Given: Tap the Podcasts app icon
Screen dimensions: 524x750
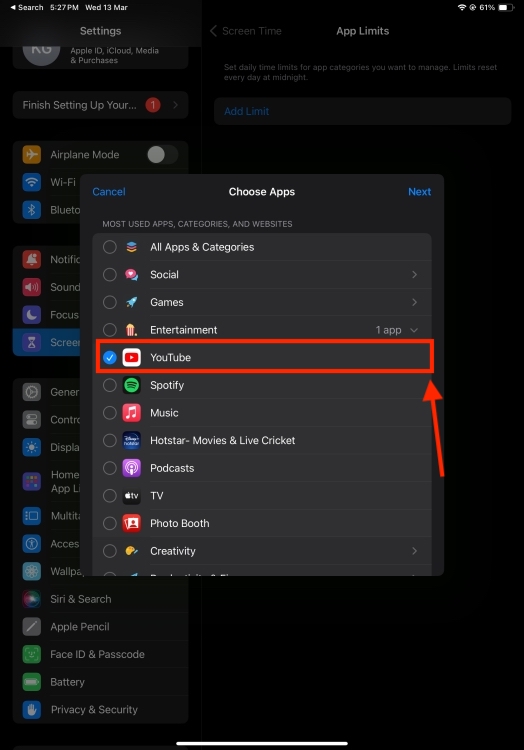Looking at the screenshot, I should [x=131, y=468].
